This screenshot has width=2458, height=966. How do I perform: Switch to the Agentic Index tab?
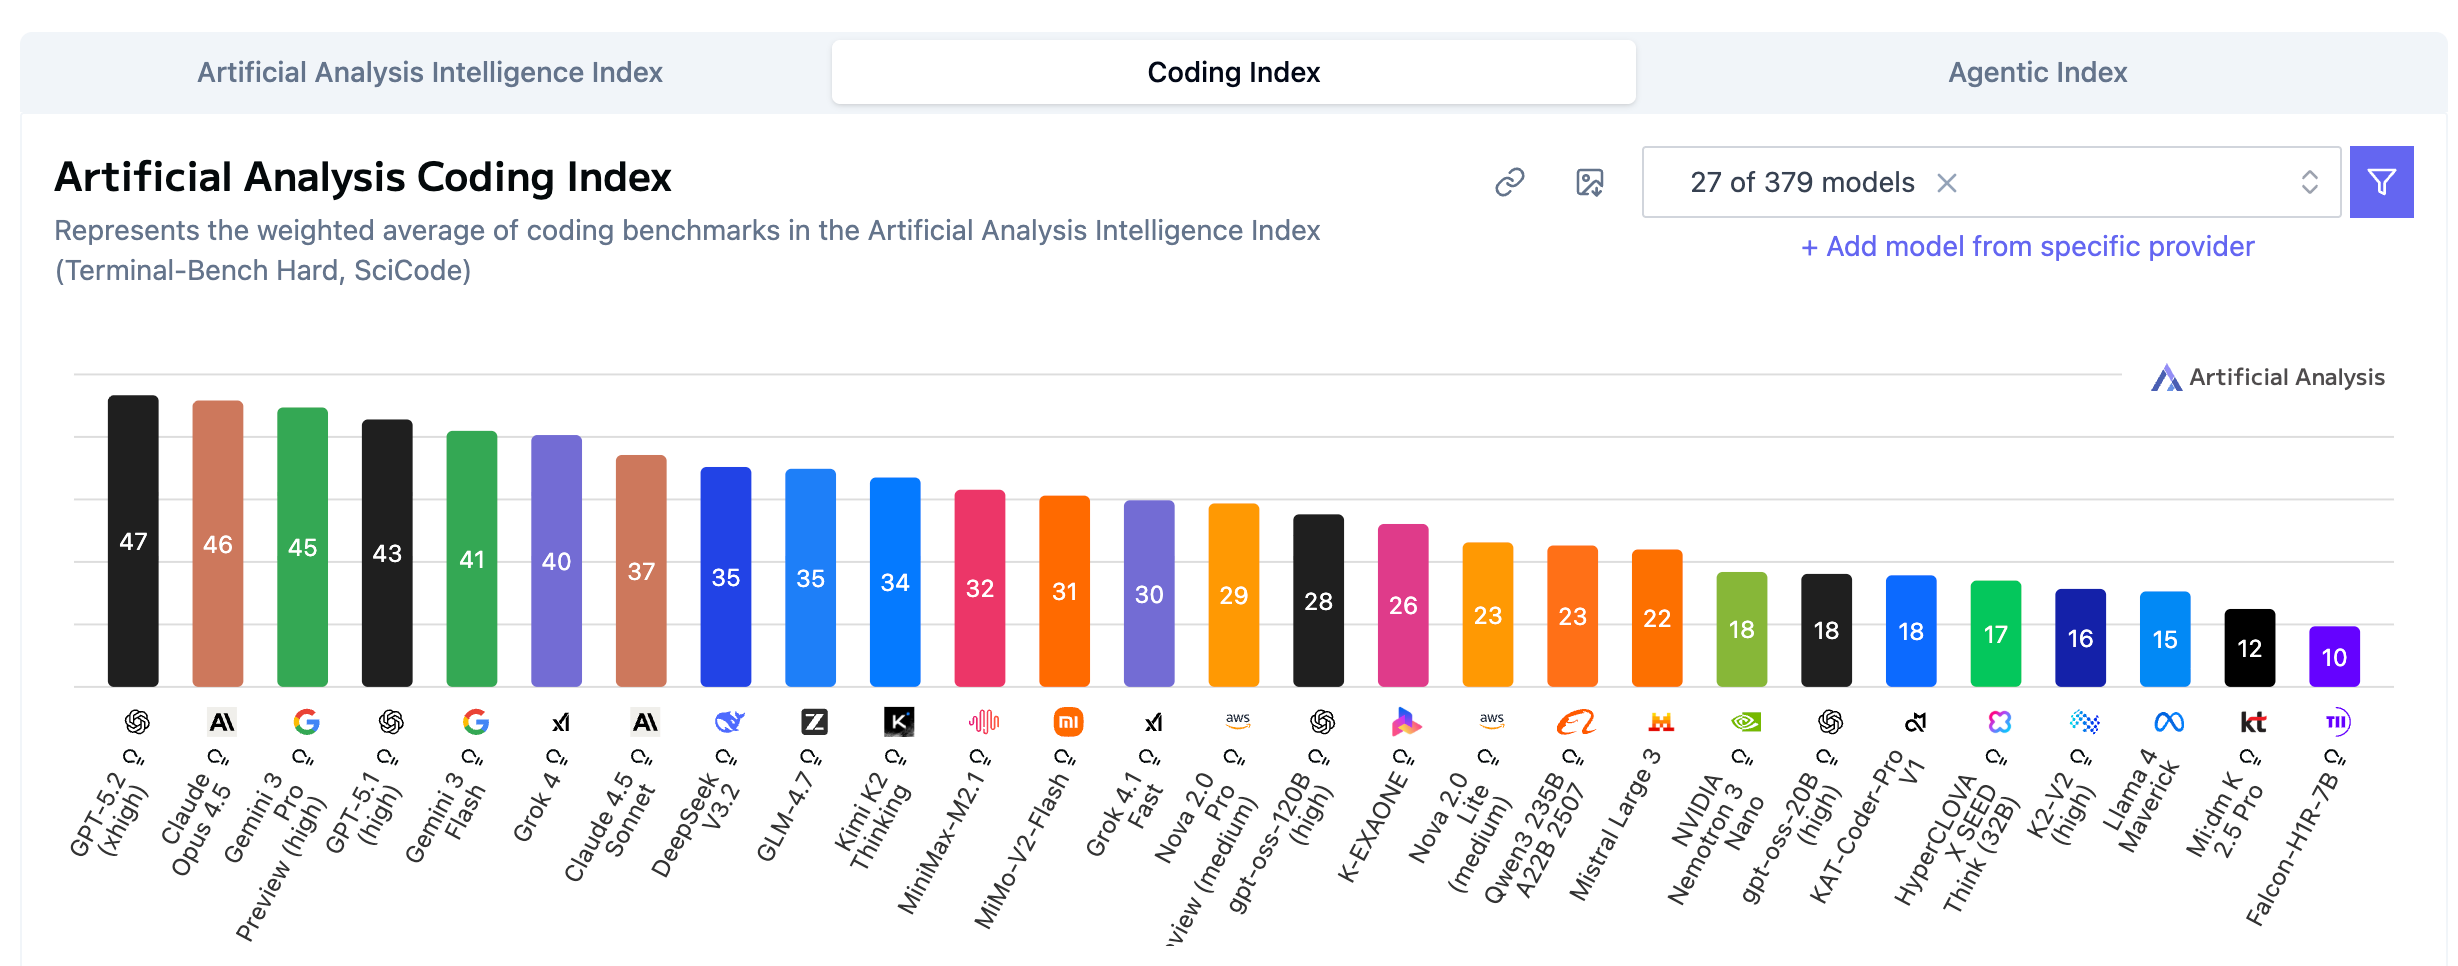click(2037, 72)
